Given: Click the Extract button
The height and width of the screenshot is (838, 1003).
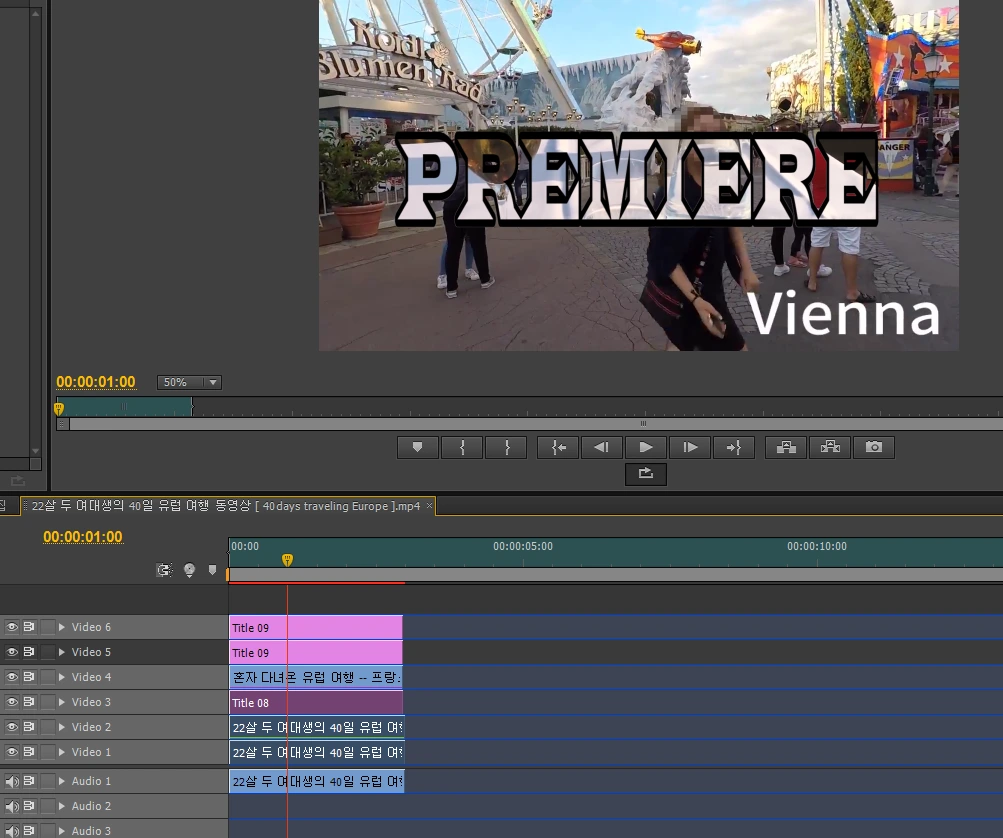Looking at the screenshot, I should pyautogui.click(x=830, y=447).
